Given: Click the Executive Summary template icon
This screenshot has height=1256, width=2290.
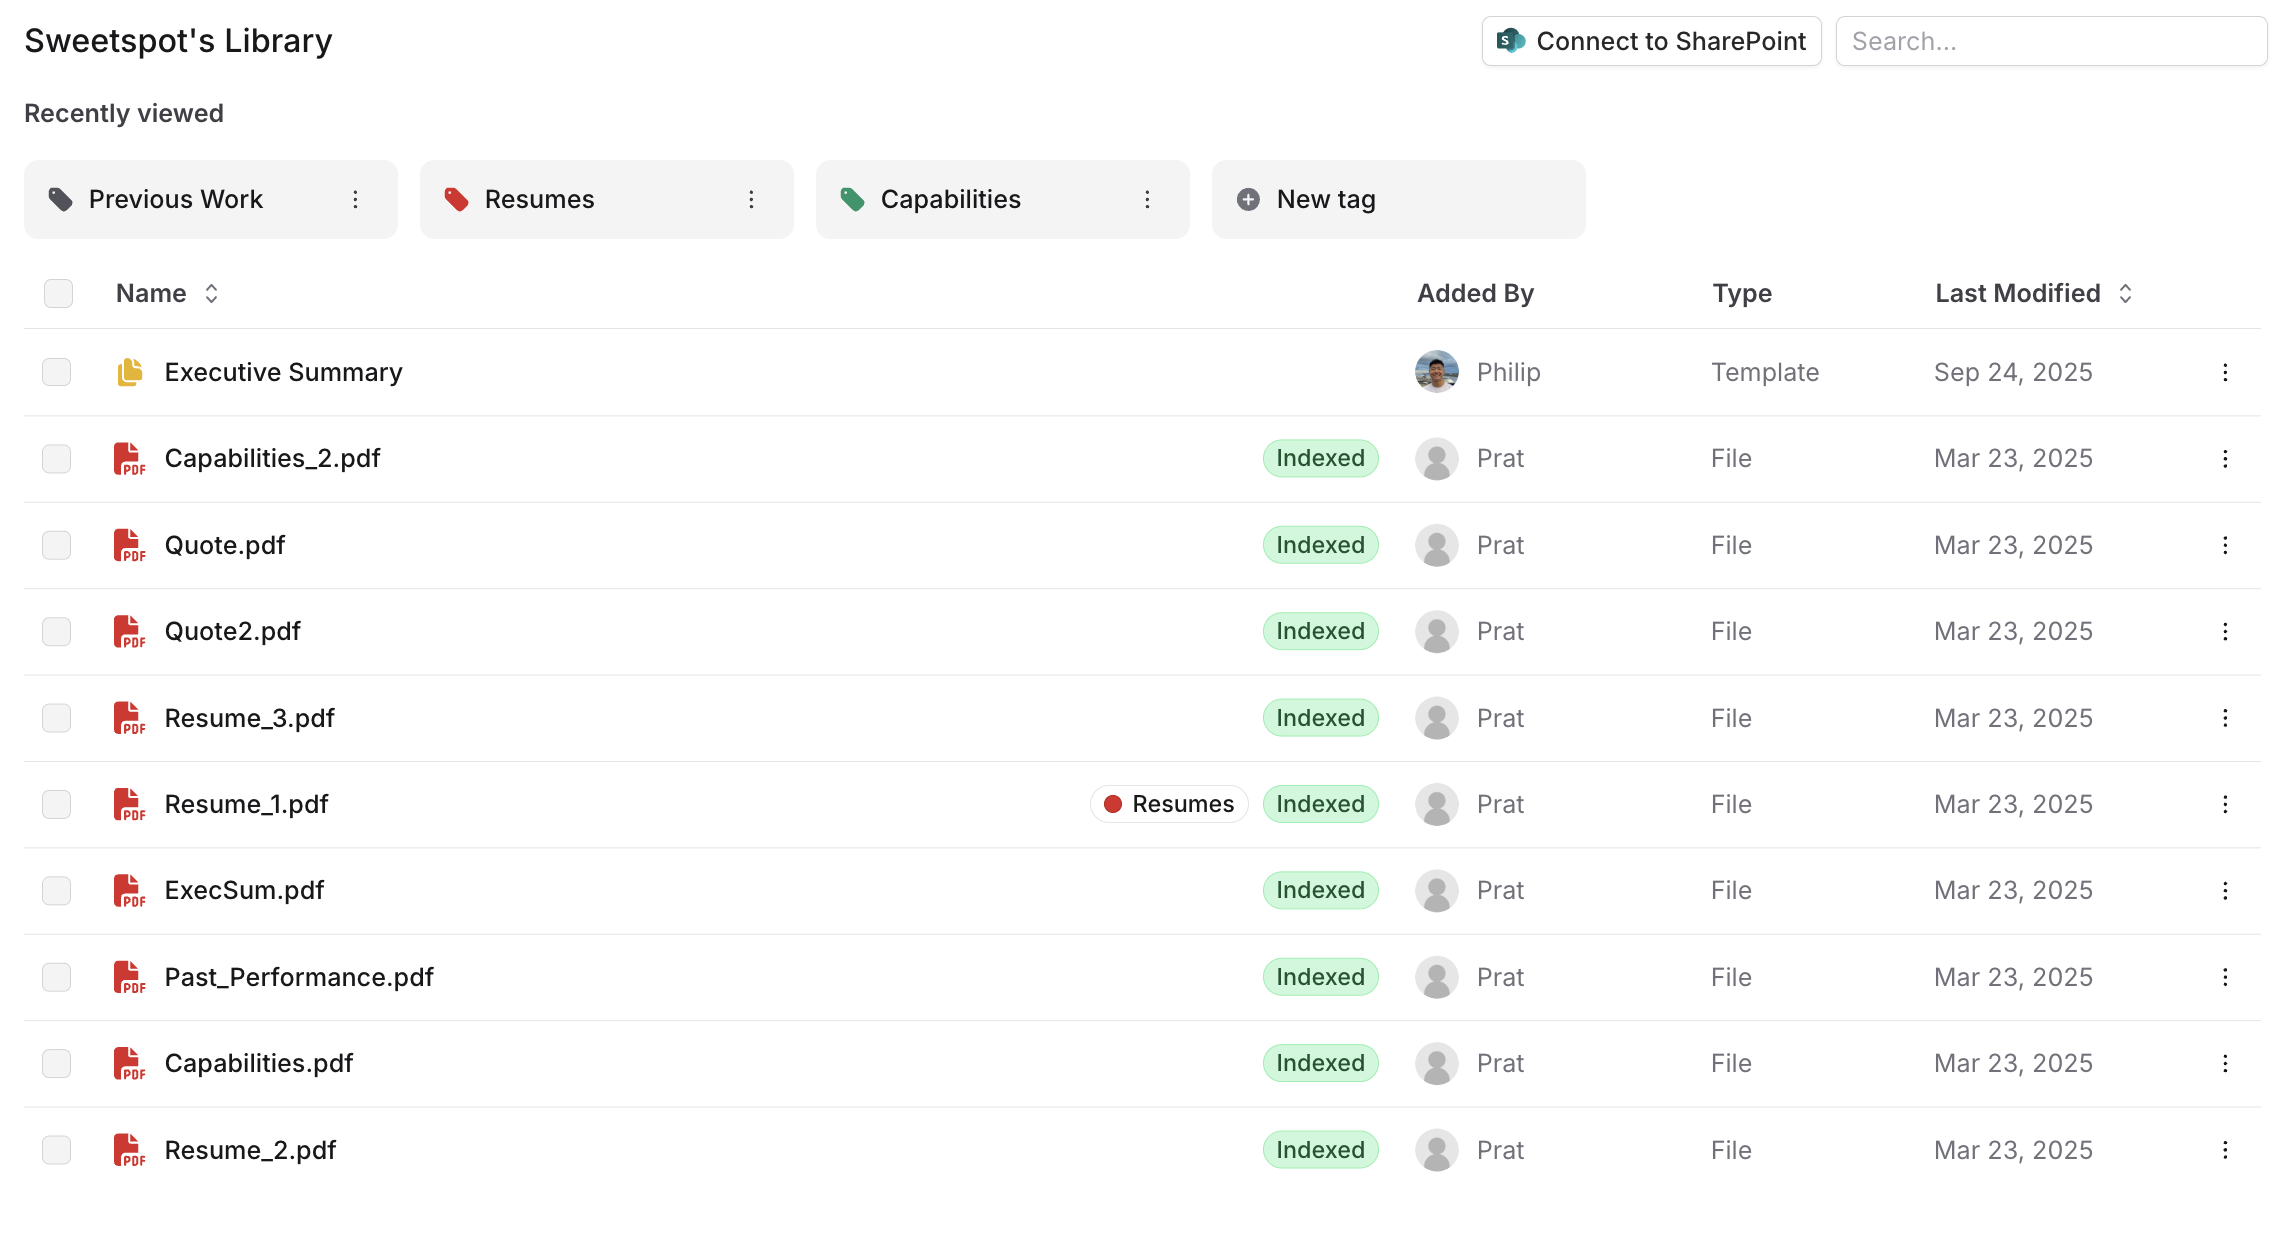Looking at the screenshot, I should pos(130,372).
